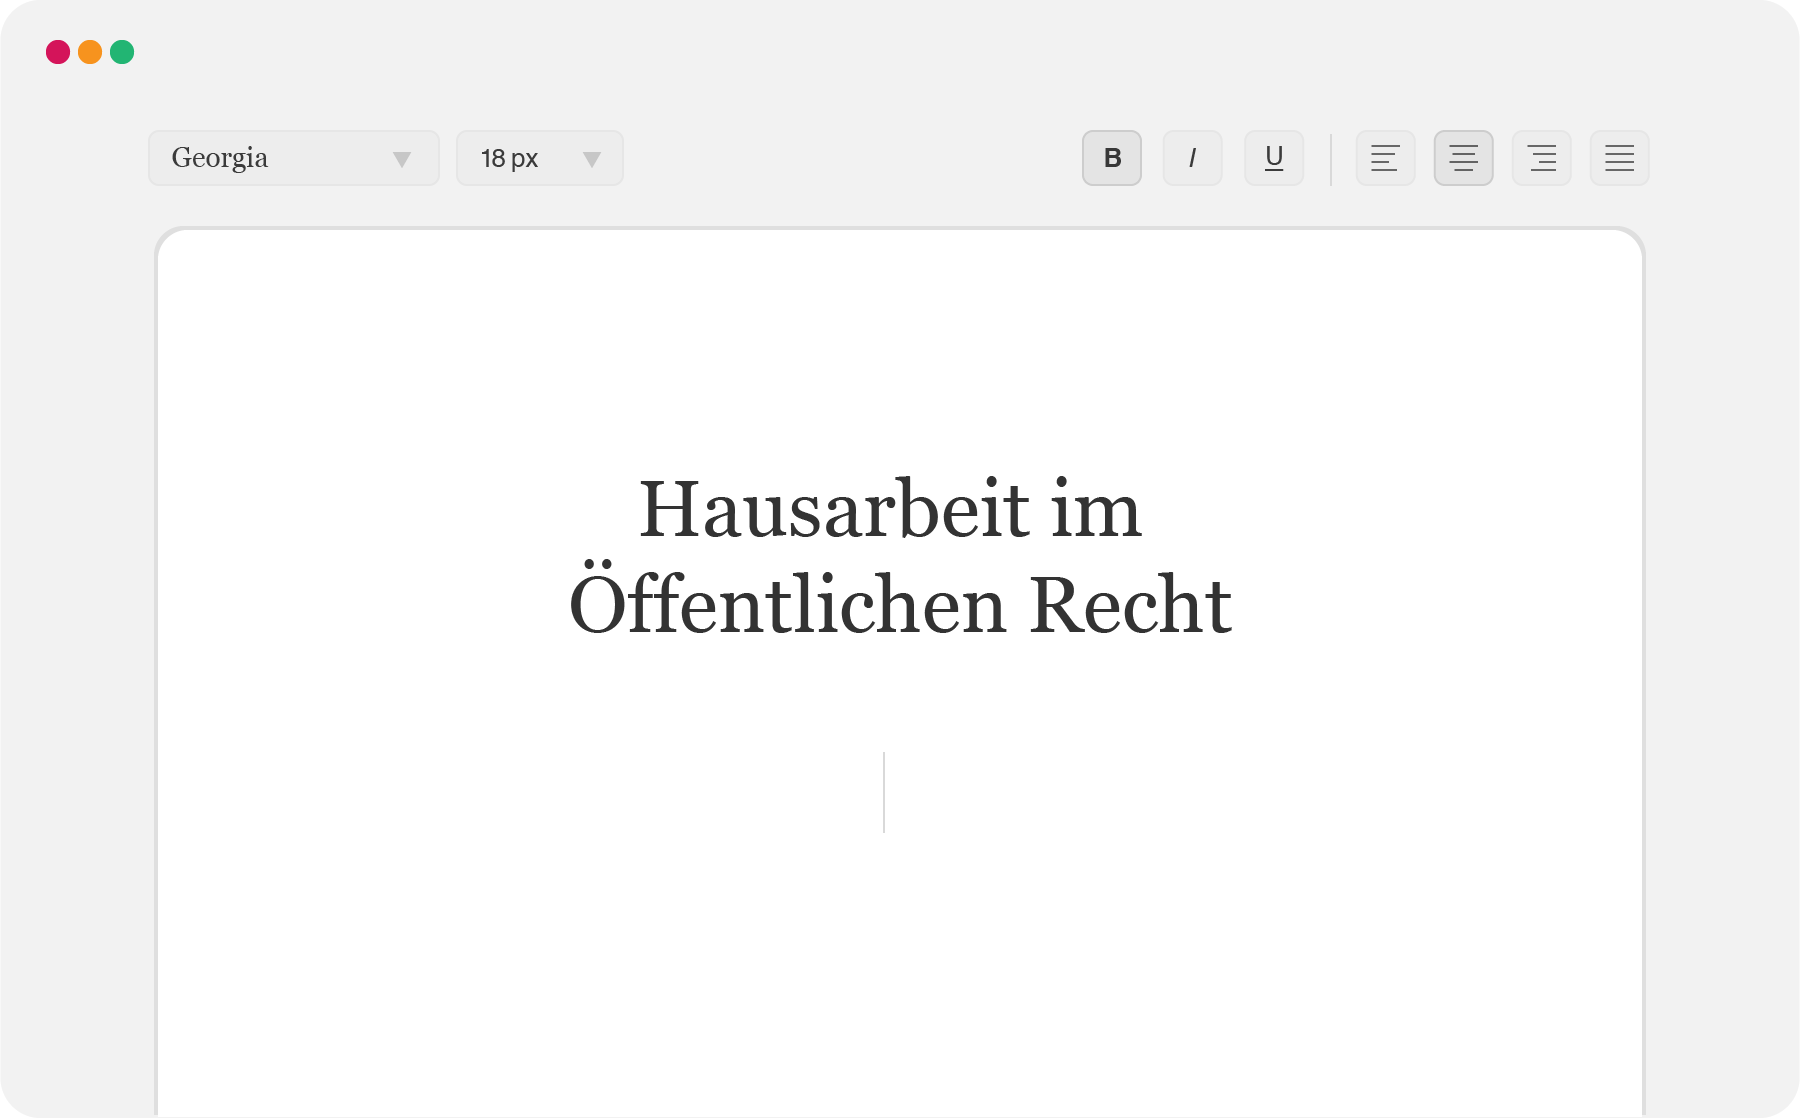
Task: Disable the active bold toggle
Action: [x=1111, y=157]
